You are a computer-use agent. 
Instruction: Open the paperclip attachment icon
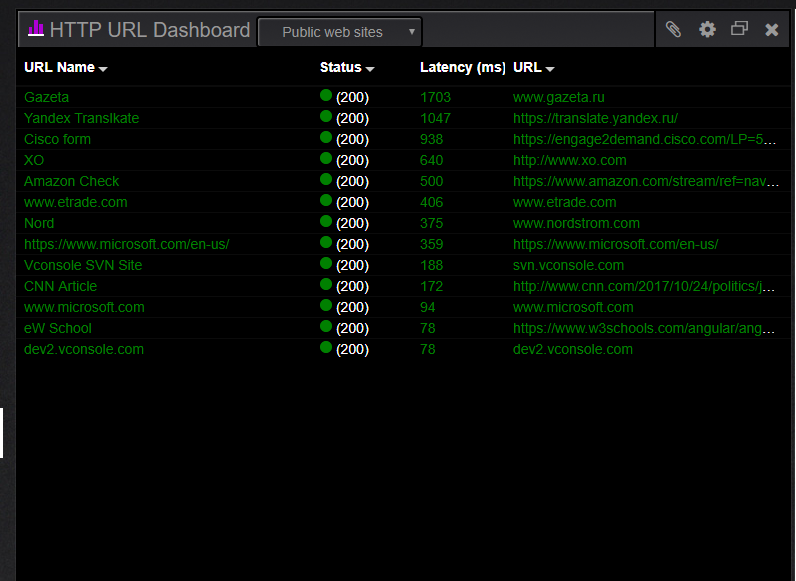tap(673, 29)
